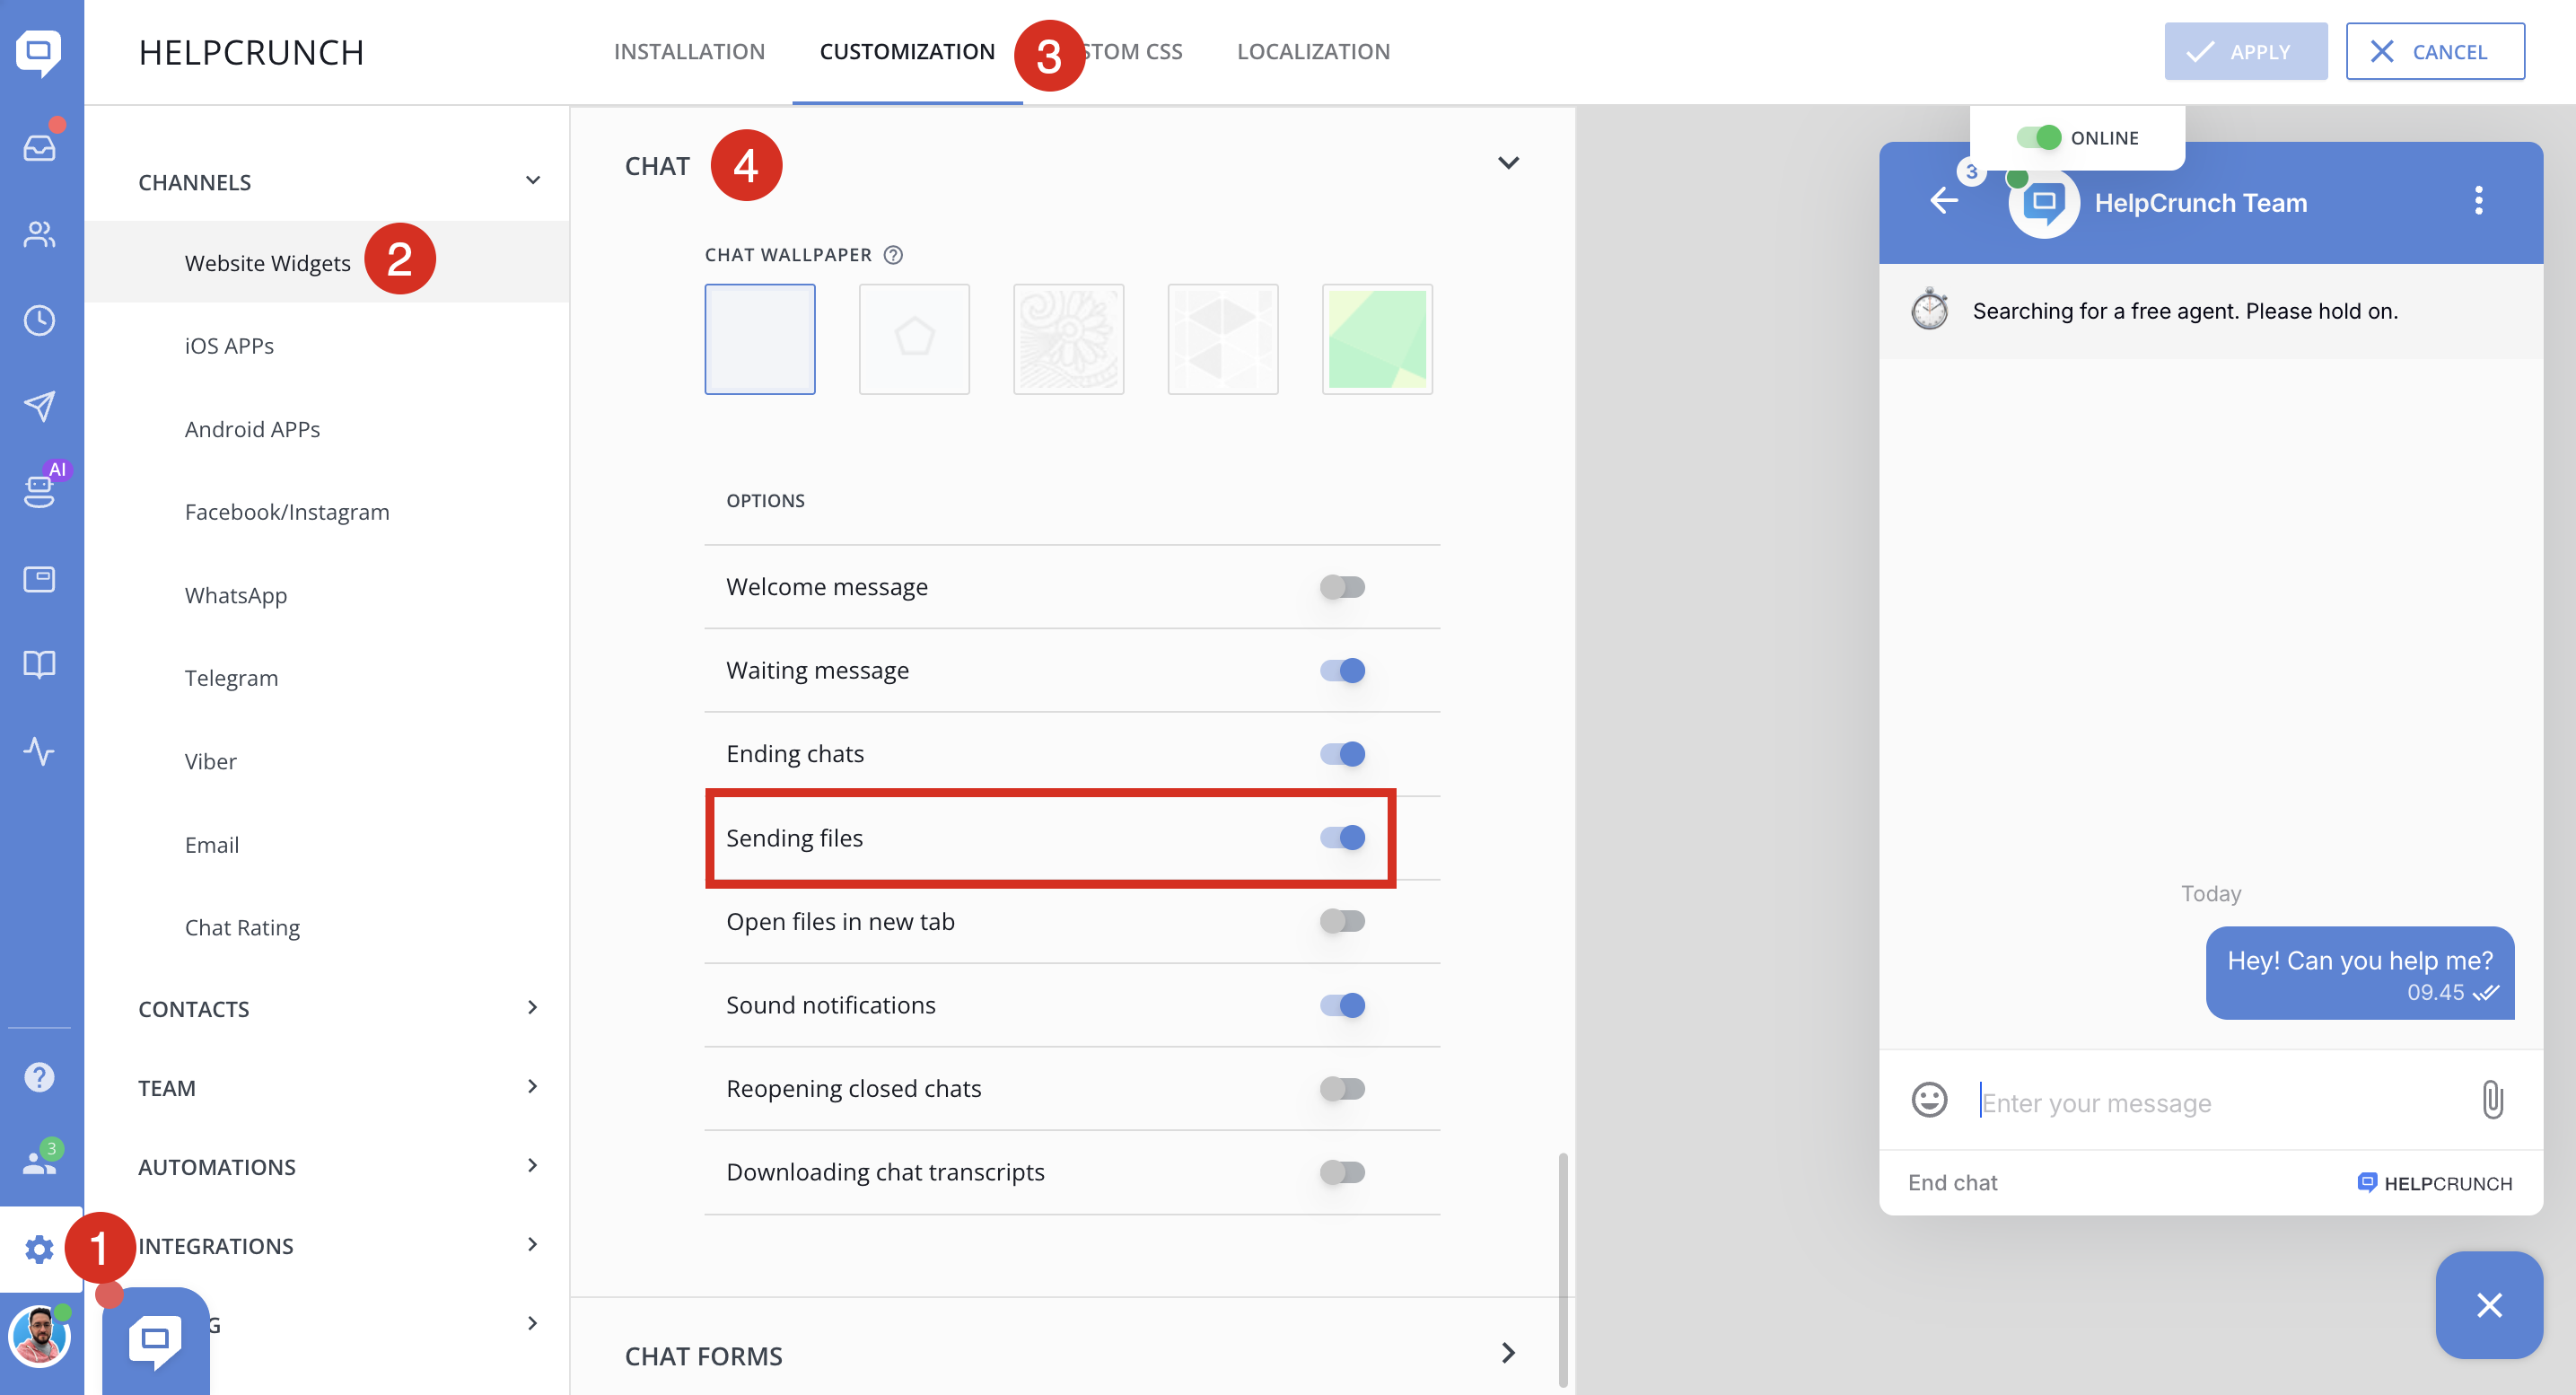
Task: Toggle the Sending files switch
Action: pyautogui.click(x=1342, y=838)
